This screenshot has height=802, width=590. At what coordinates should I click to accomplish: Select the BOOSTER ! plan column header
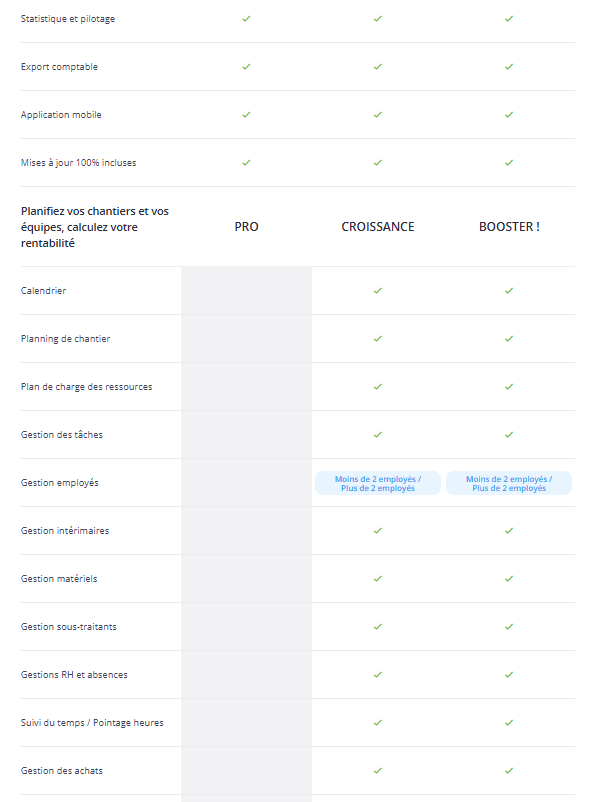[509, 227]
